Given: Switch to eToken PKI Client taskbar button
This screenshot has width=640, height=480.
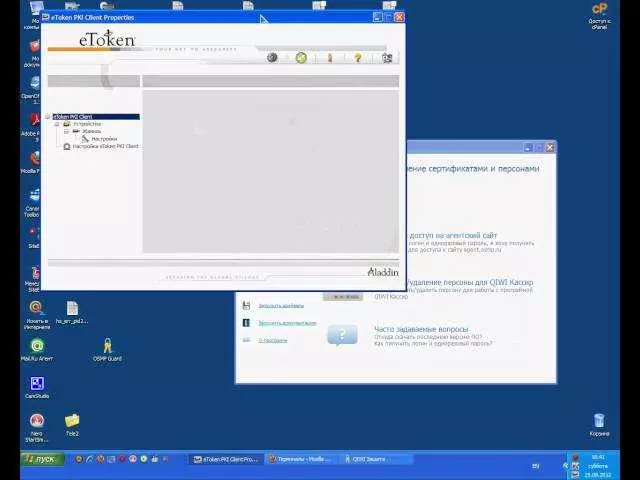Looking at the screenshot, I should click(x=226, y=459).
